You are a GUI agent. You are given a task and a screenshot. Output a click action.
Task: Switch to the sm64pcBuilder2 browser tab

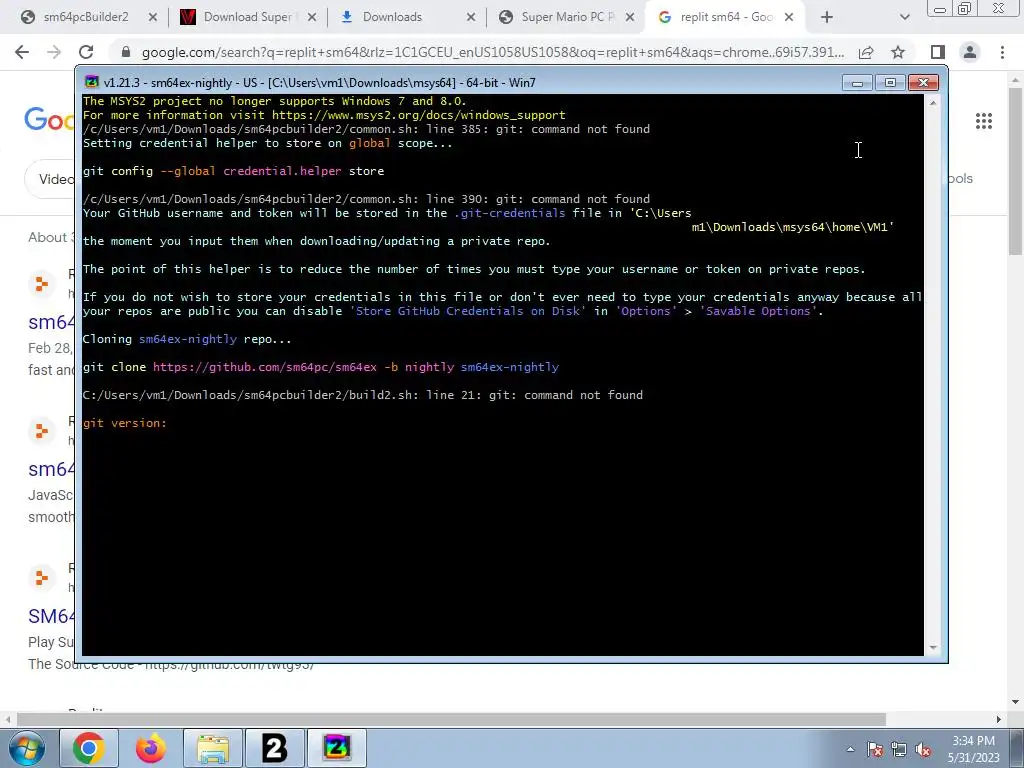tap(85, 17)
